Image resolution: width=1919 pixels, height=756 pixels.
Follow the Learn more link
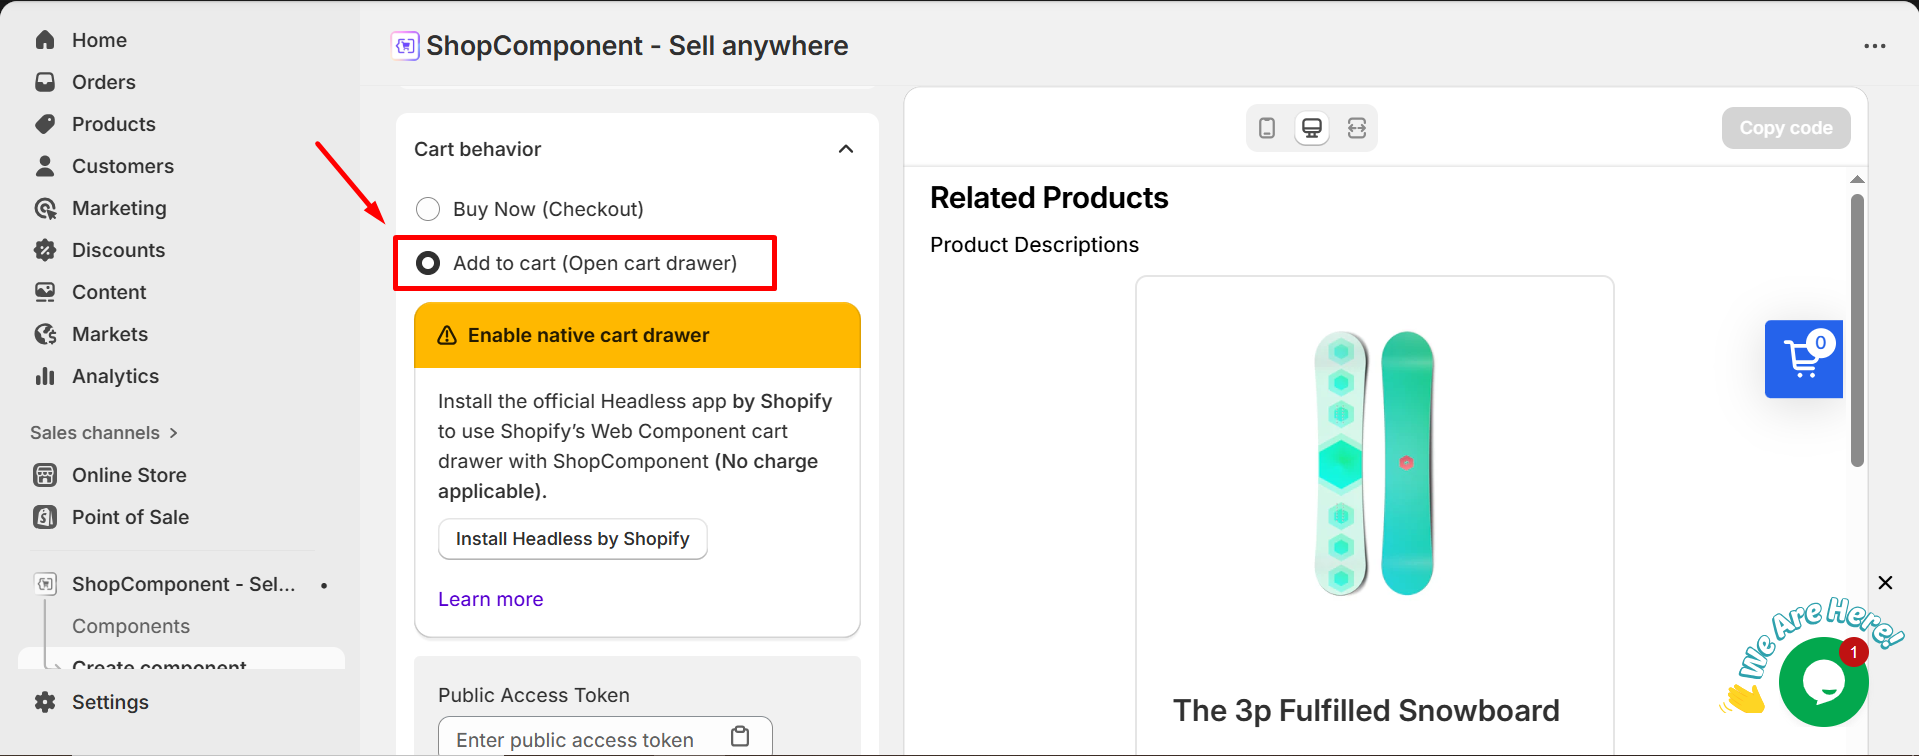491,599
